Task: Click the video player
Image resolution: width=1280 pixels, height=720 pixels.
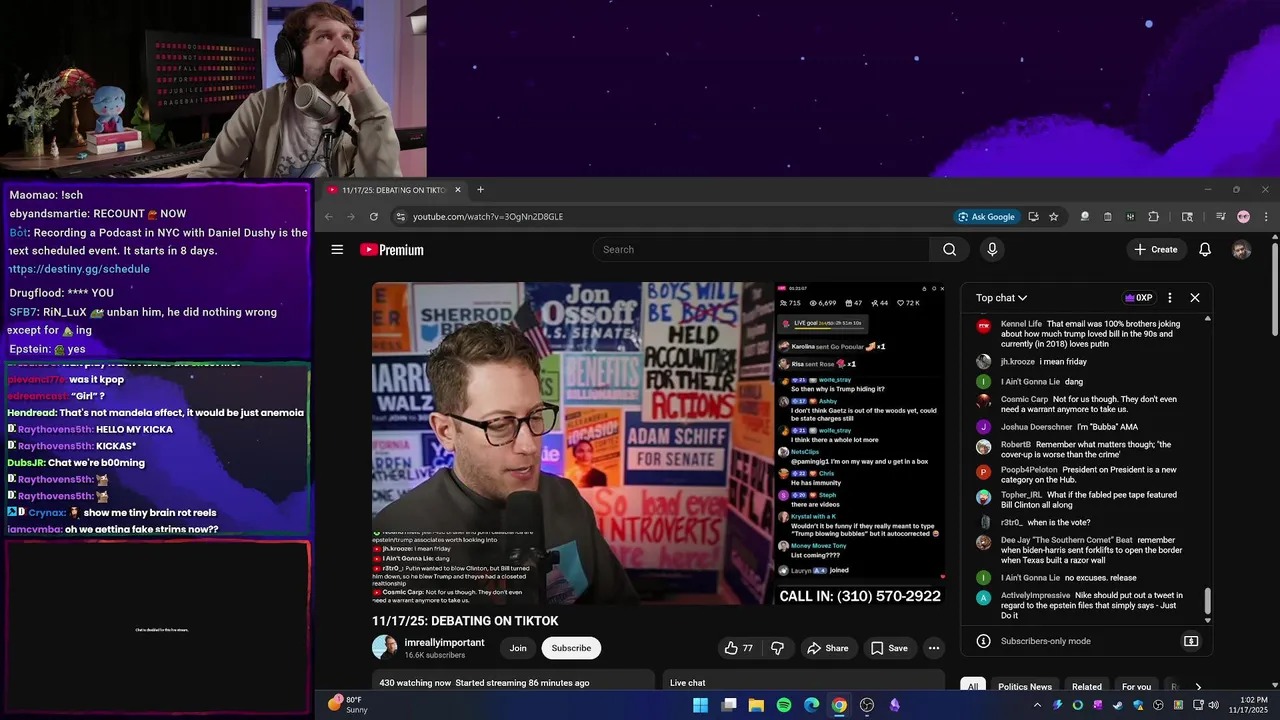Action: (659, 443)
